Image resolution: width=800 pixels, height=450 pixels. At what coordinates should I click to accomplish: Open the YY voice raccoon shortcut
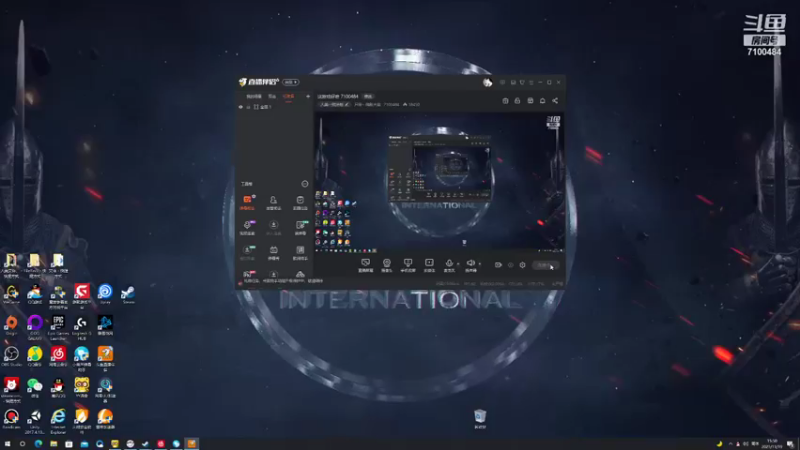82,387
